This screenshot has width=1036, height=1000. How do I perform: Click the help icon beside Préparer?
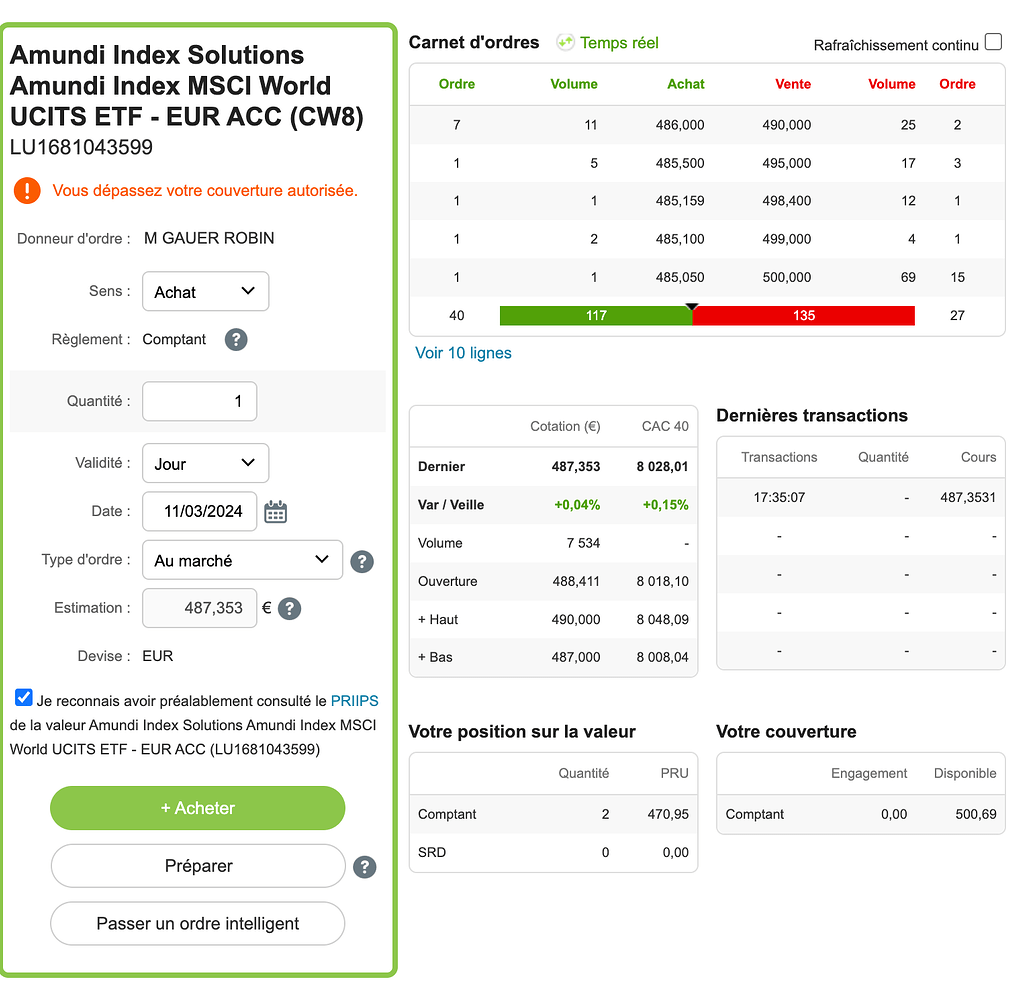click(x=365, y=867)
